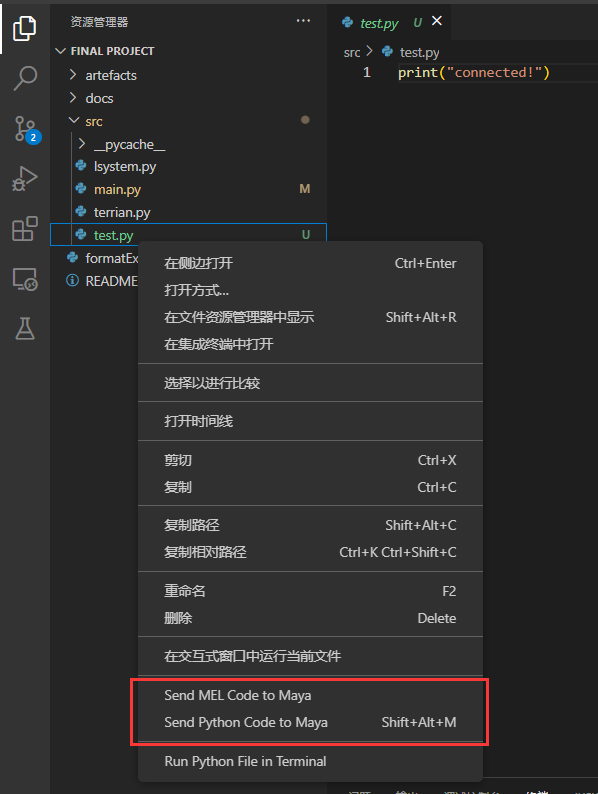This screenshot has width=598, height=794.
Task: Choose 打开时间线 menu entry
Action: (310, 421)
